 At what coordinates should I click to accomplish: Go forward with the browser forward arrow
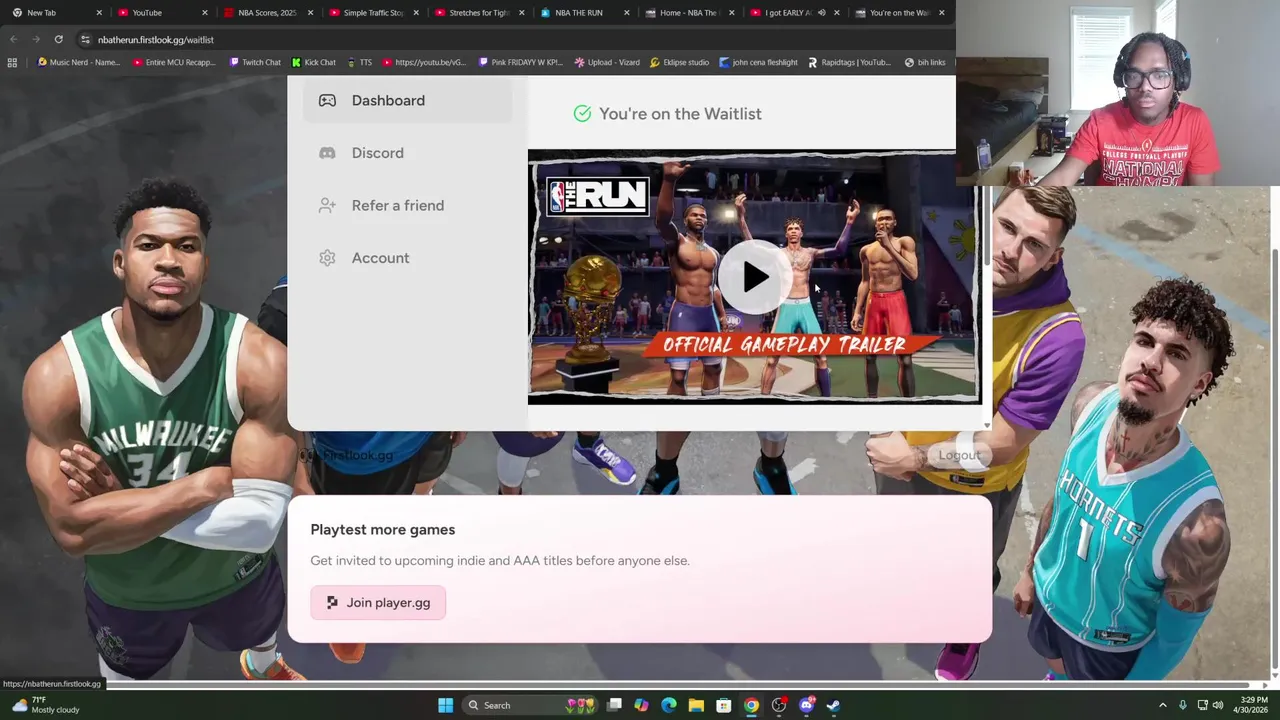click(x=35, y=39)
